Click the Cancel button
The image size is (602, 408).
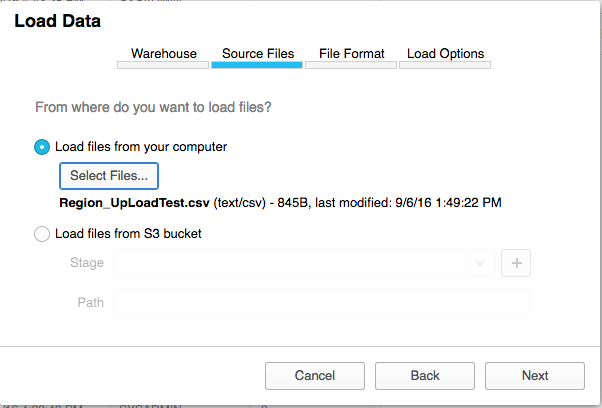[315, 376]
